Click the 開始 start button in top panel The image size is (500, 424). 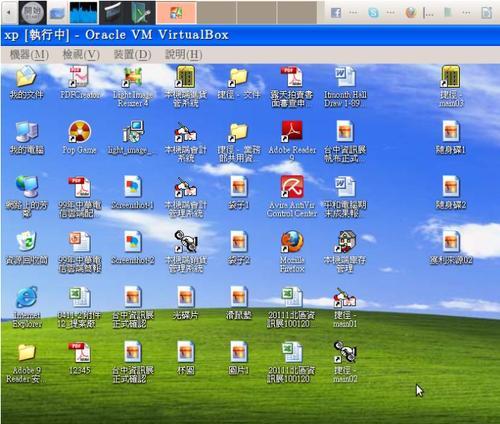(x=33, y=13)
